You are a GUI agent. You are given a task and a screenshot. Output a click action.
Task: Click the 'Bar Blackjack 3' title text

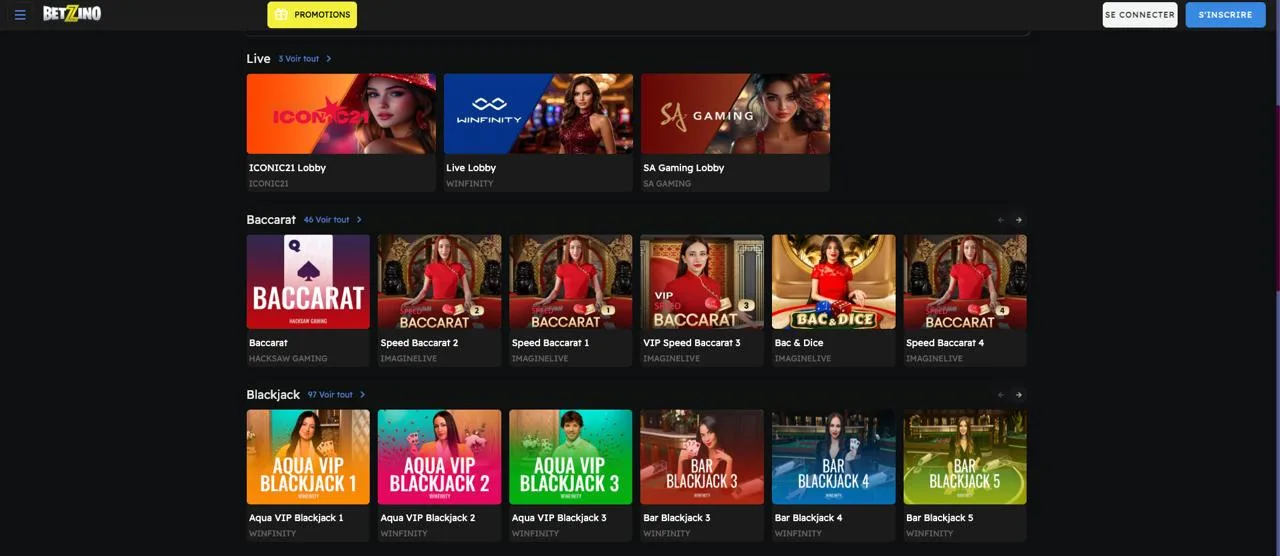677,518
